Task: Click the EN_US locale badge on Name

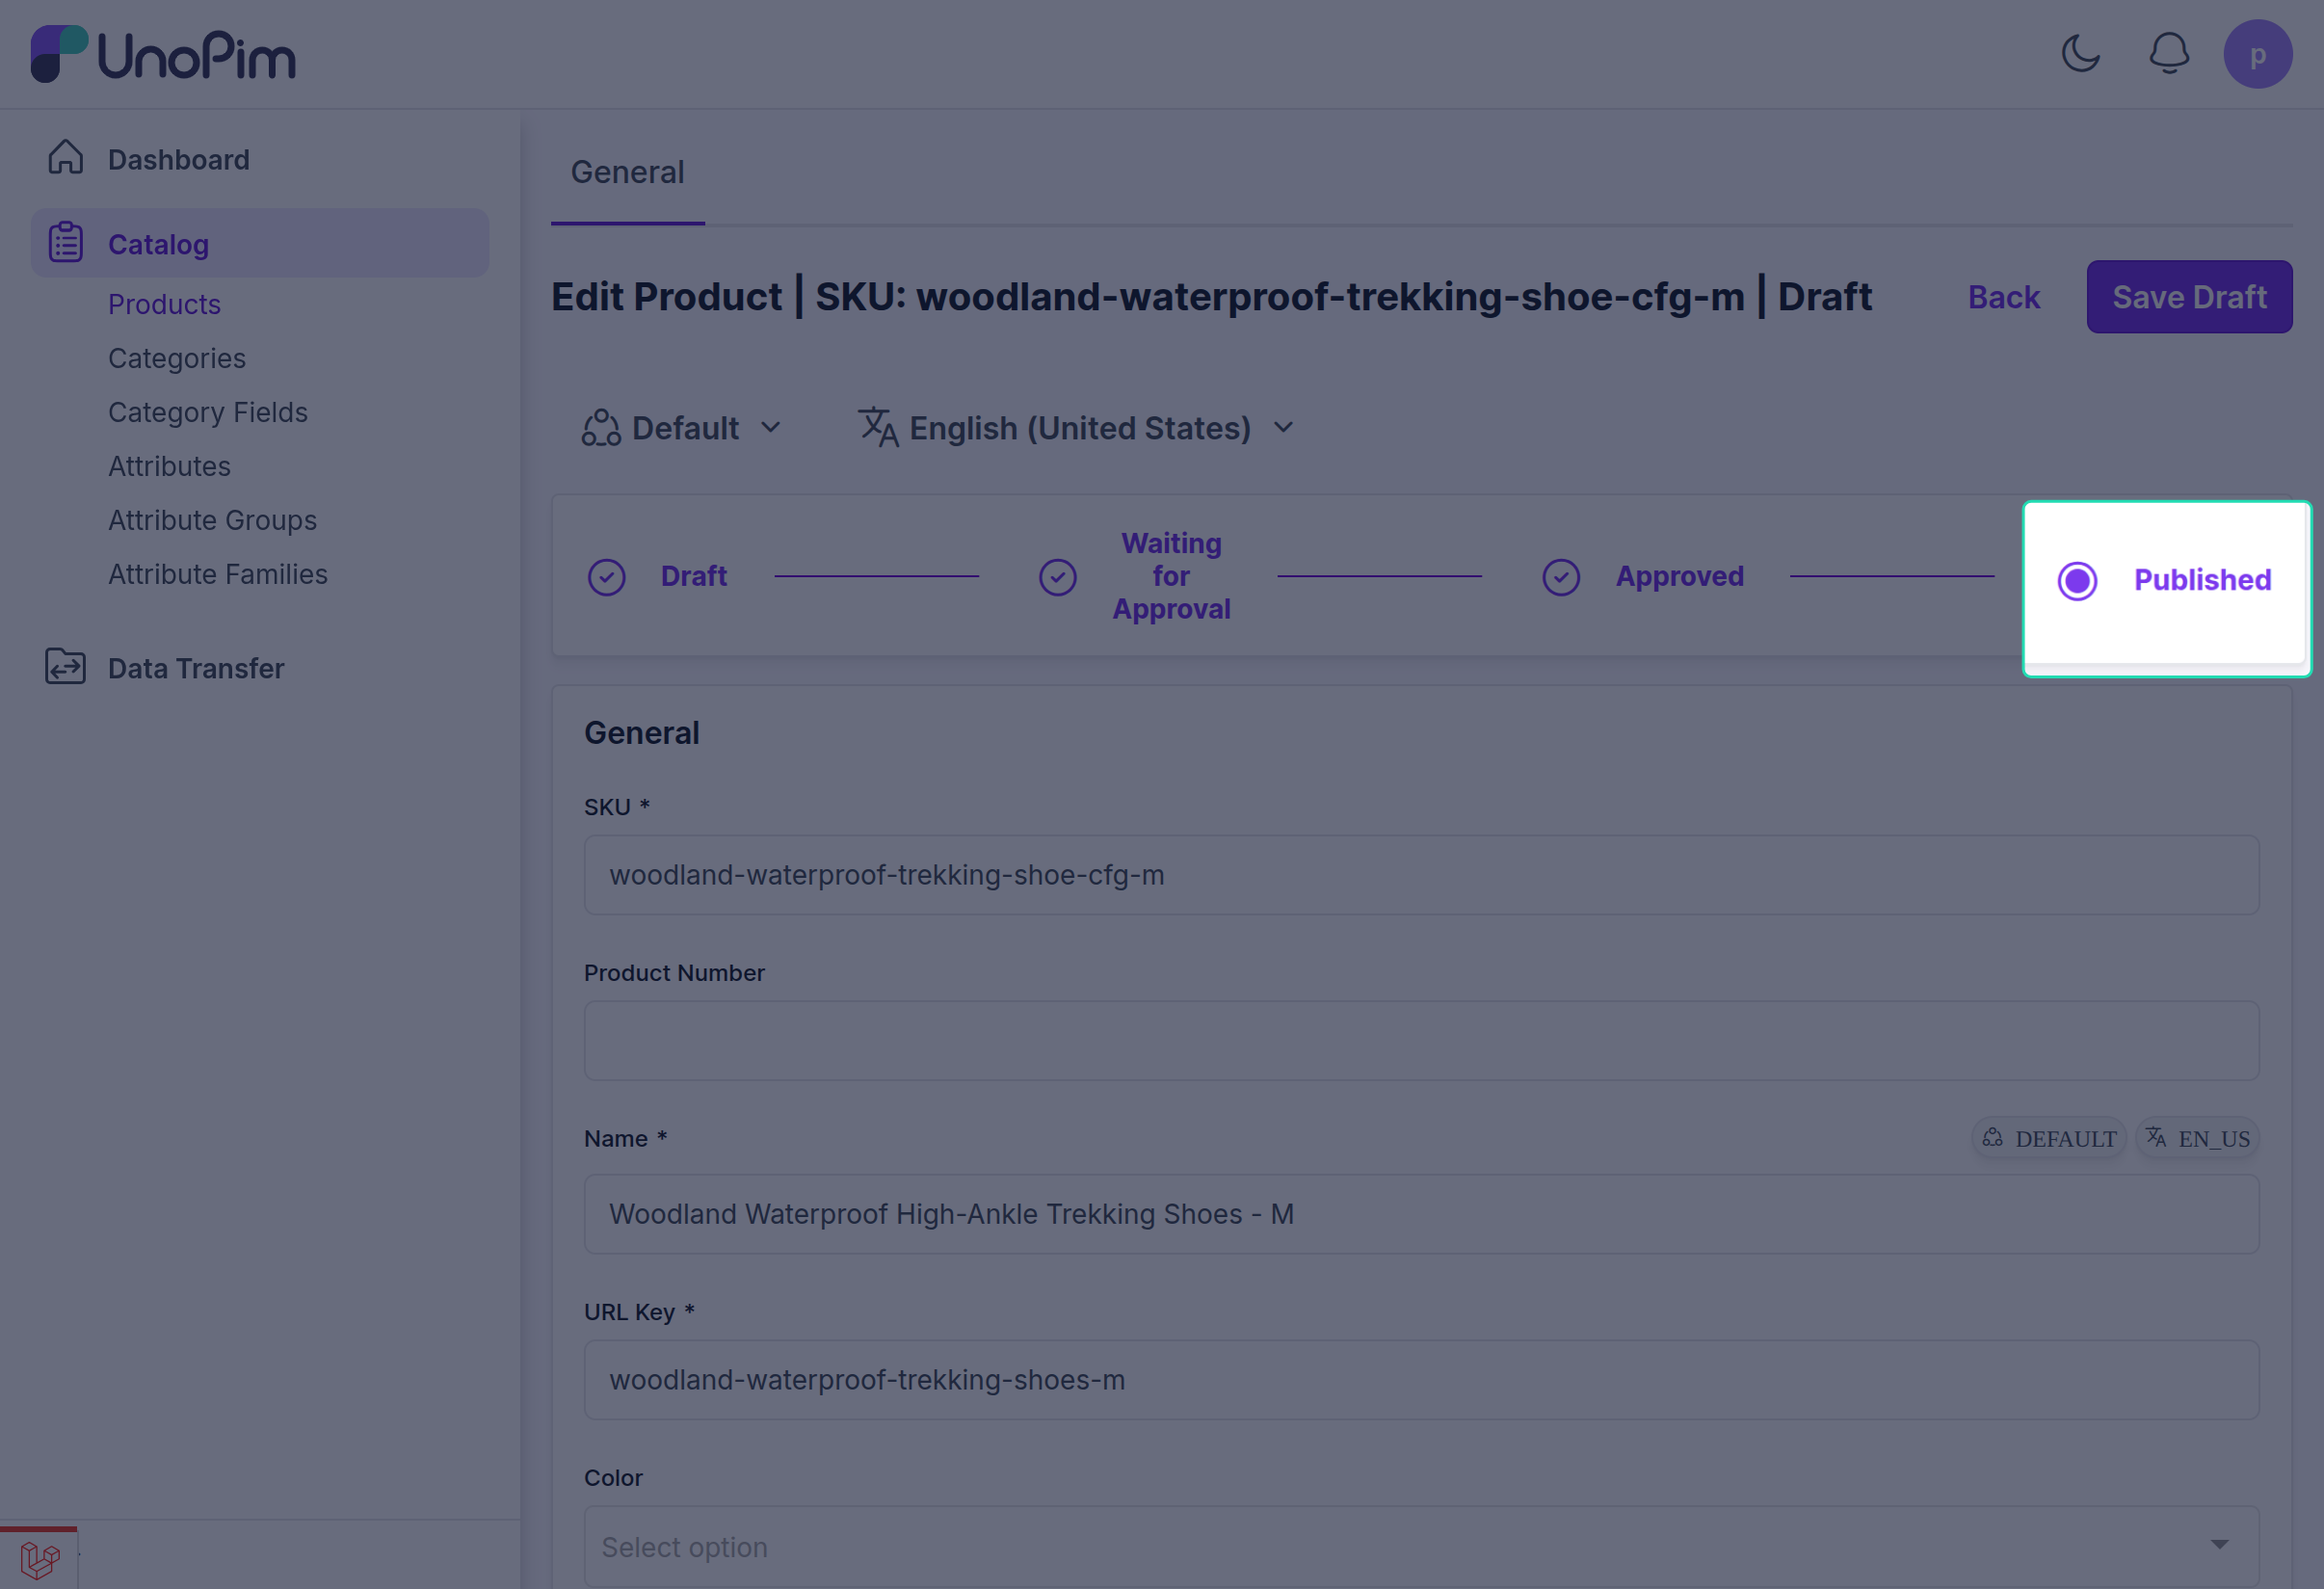Action: click(2197, 1138)
